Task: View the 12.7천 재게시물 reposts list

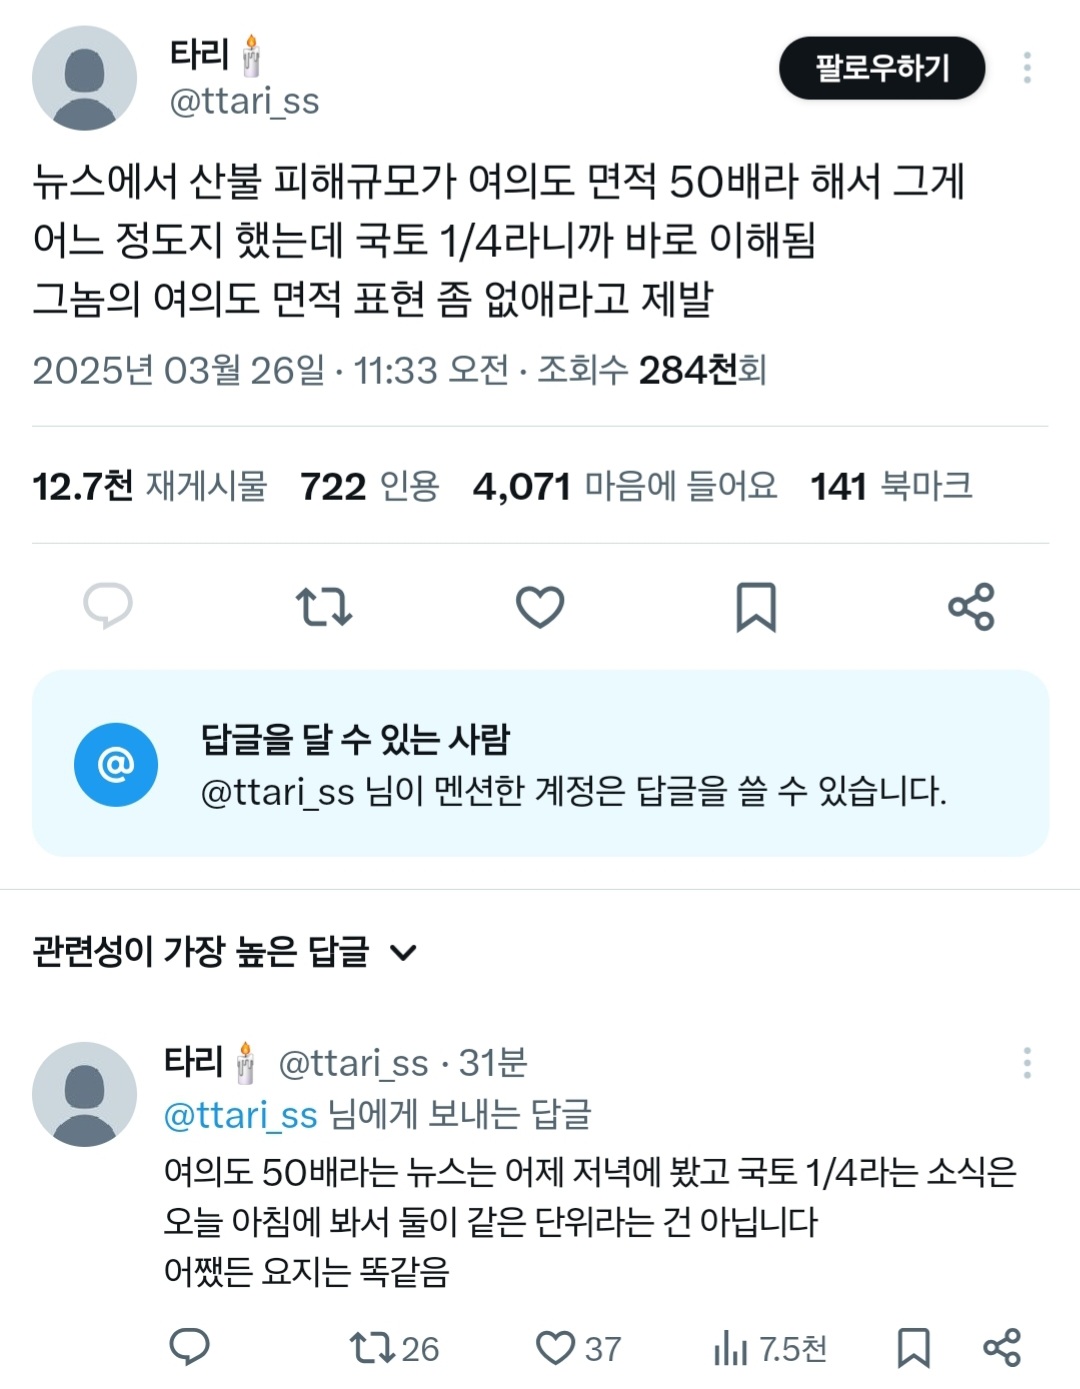Action: click(x=150, y=487)
